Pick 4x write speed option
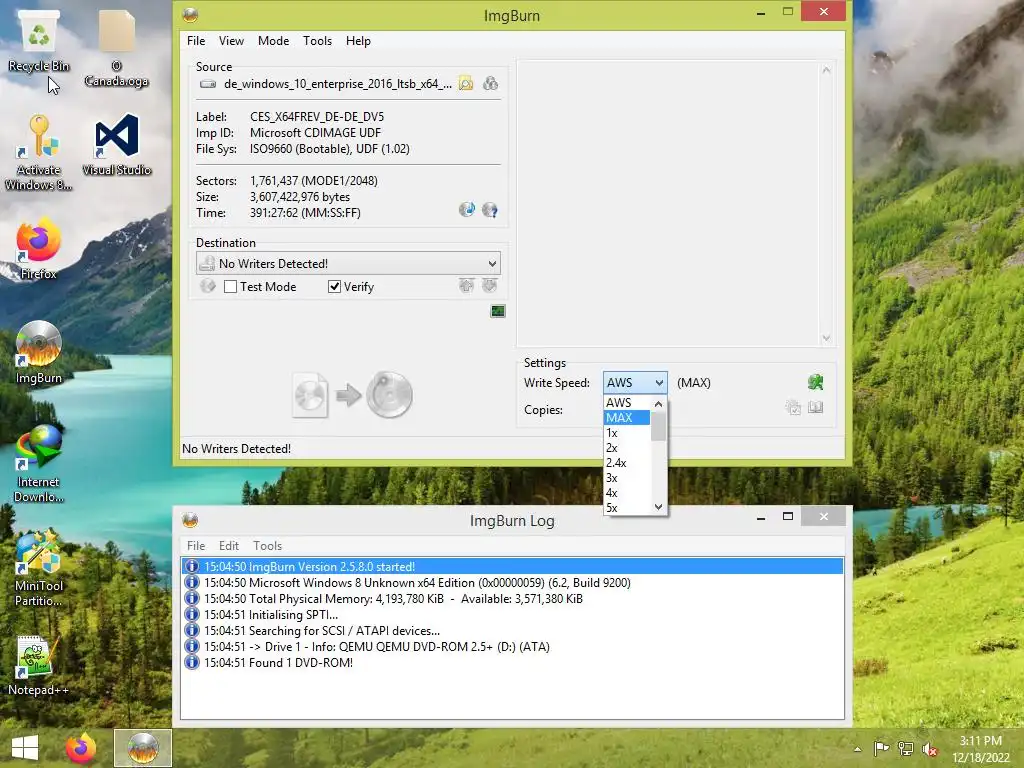1024x768 pixels. click(627, 493)
